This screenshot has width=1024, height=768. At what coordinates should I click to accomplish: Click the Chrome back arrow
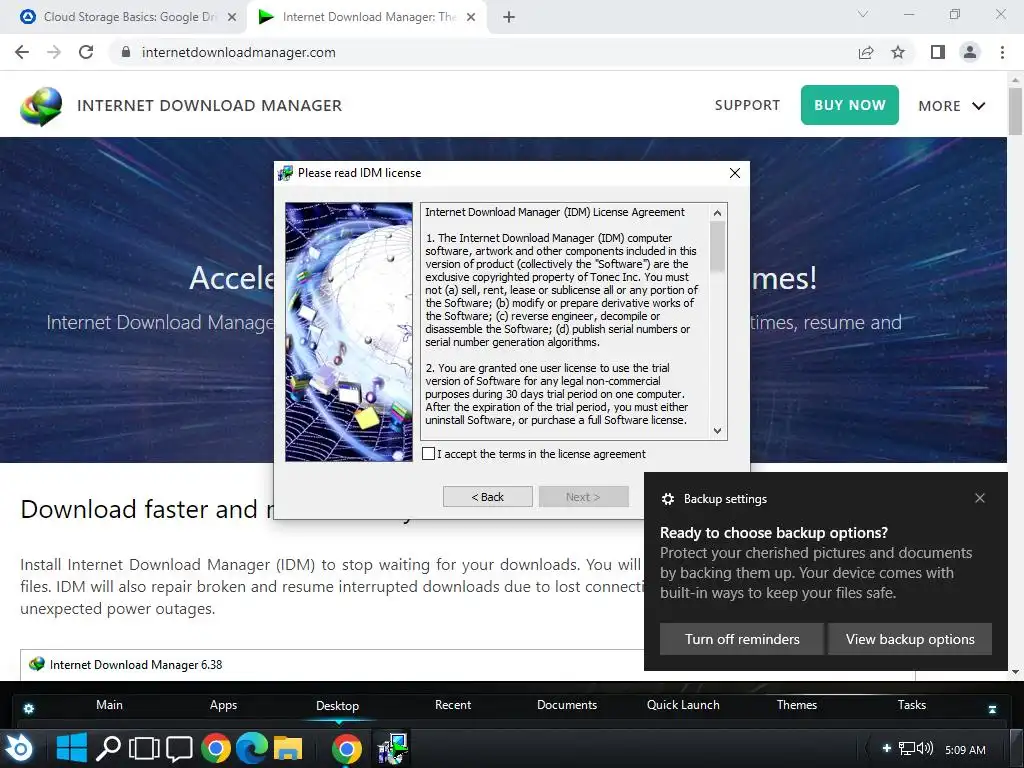(x=22, y=52)
